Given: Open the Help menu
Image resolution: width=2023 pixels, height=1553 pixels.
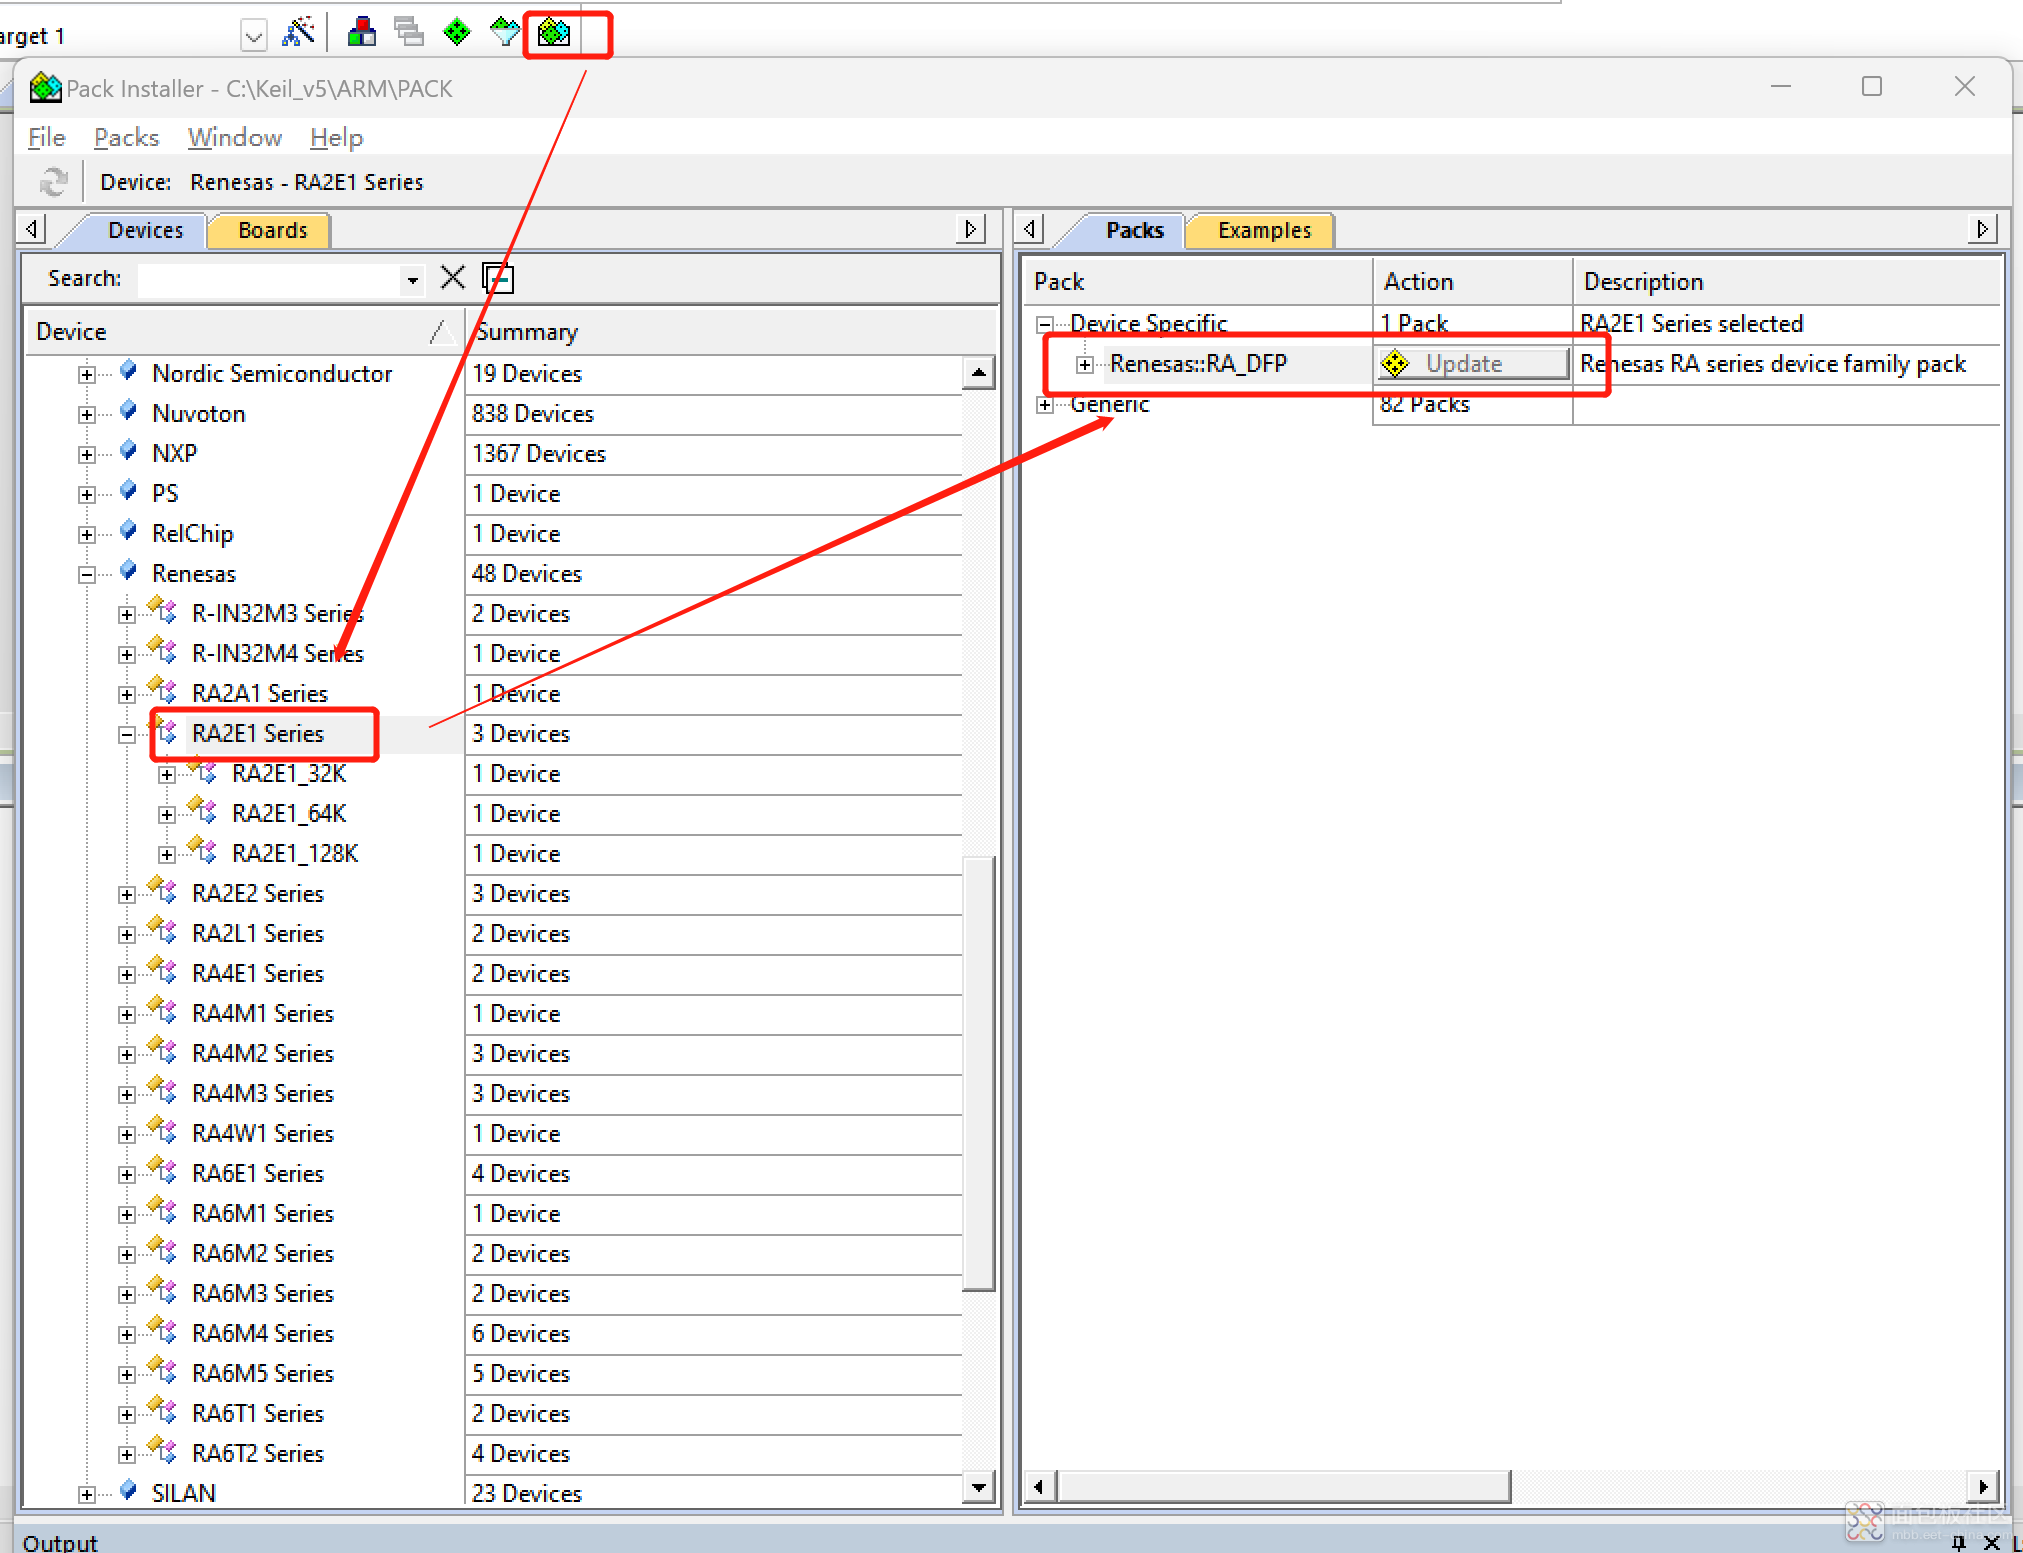Looking at the screenshot, I should pyautogui.click(x=336, y=137).
